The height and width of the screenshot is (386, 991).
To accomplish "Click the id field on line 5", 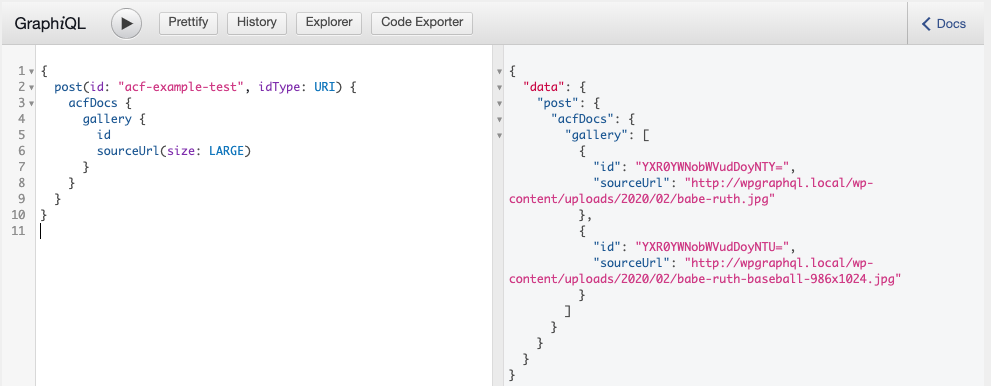I will coord(104,135).
